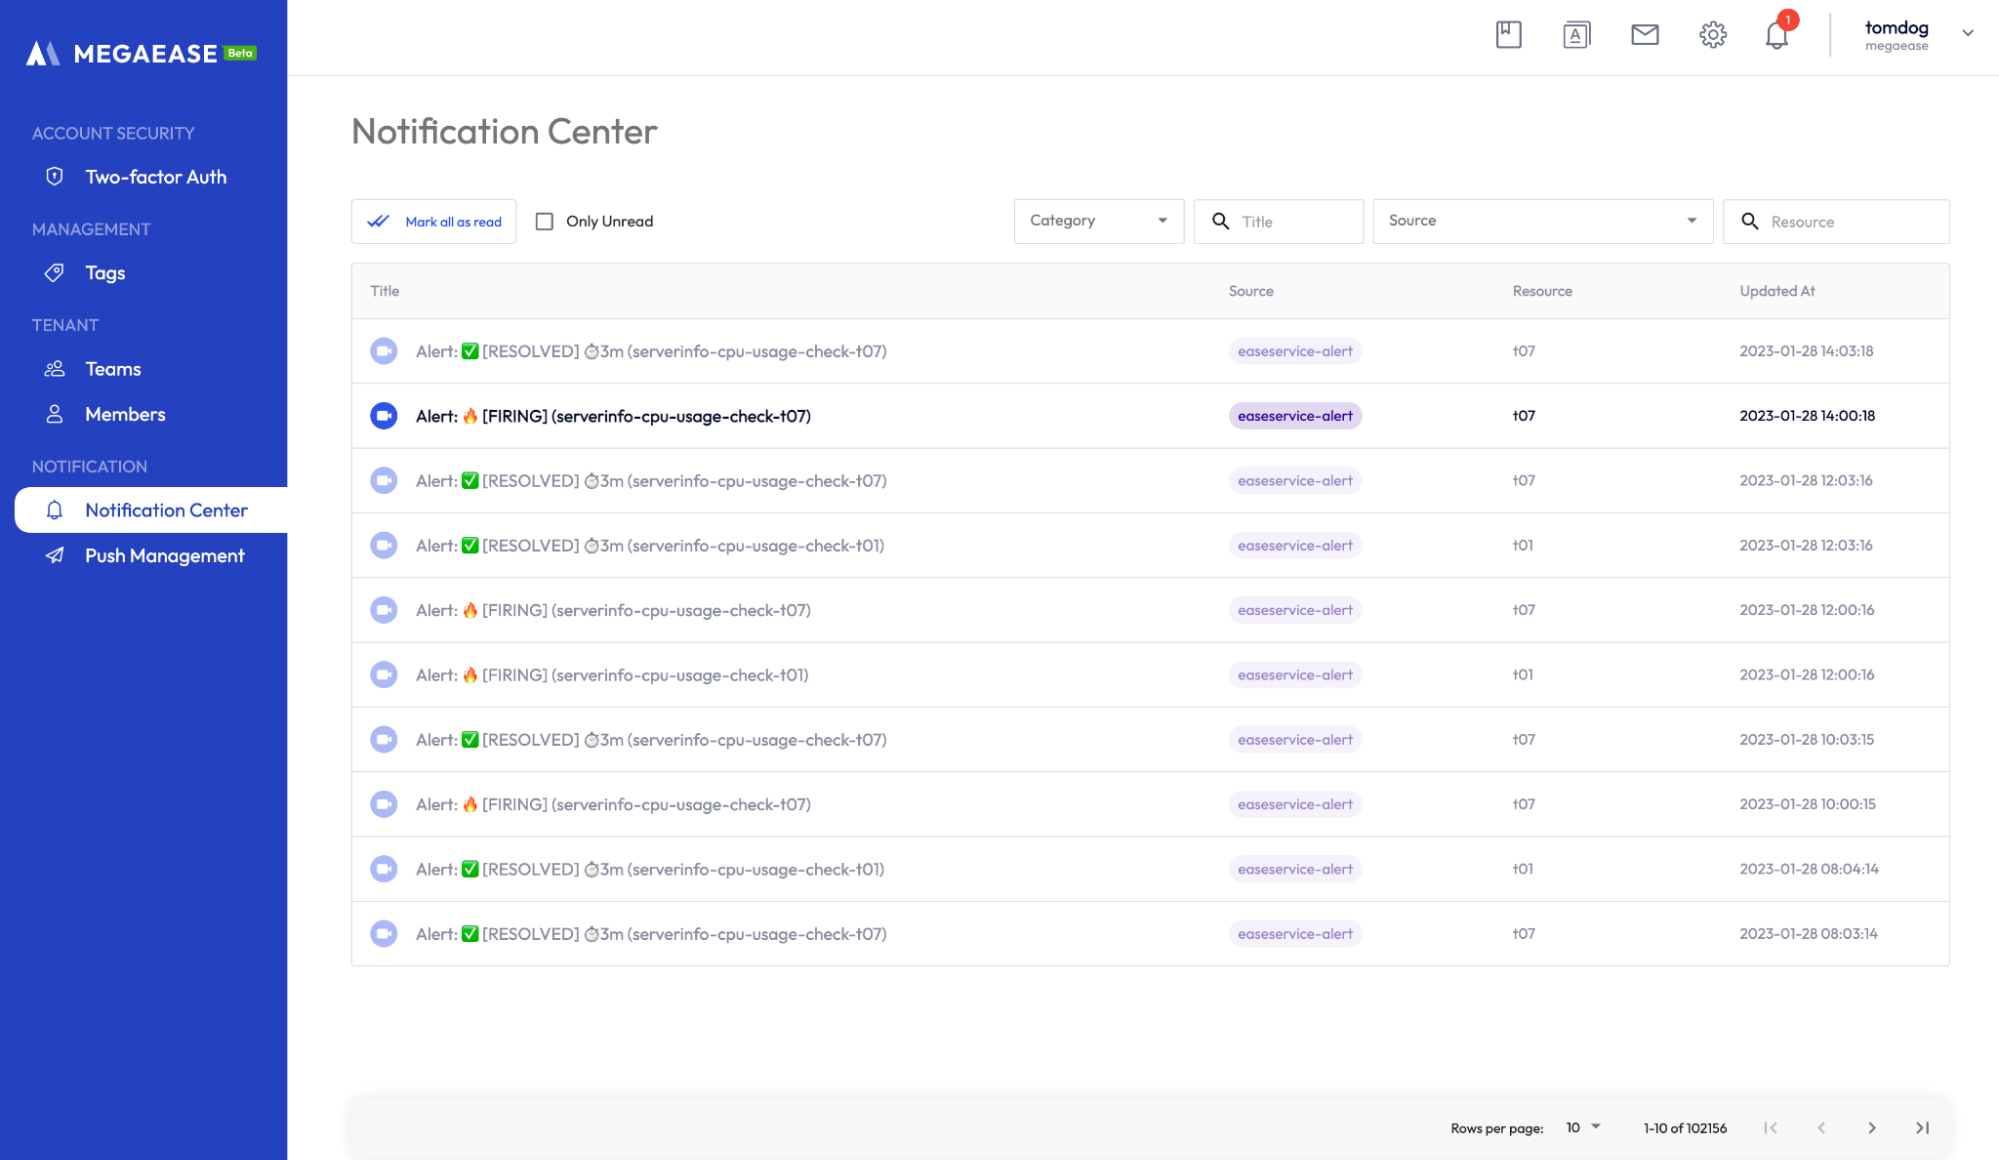Screen dimensions: 1999x1160
Task: Open Push Management in sidebar
Action: coord(164,556)
